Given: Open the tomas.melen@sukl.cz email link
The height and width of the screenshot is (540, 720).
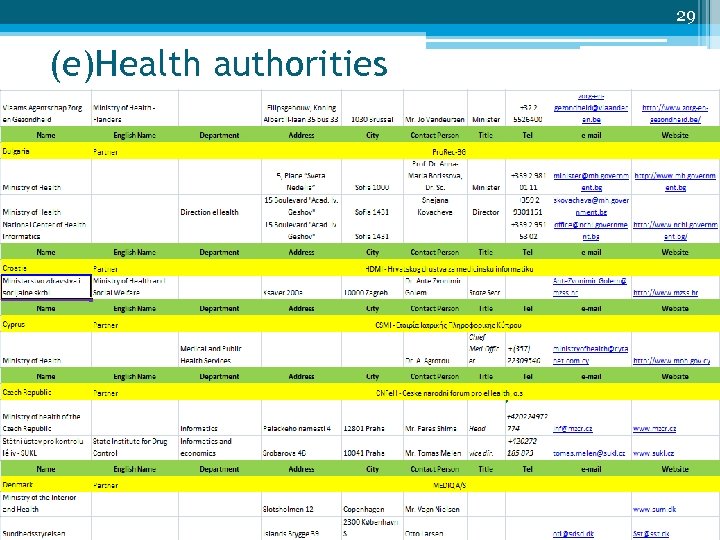Looking at the screenshot, I should pos(589,453).
